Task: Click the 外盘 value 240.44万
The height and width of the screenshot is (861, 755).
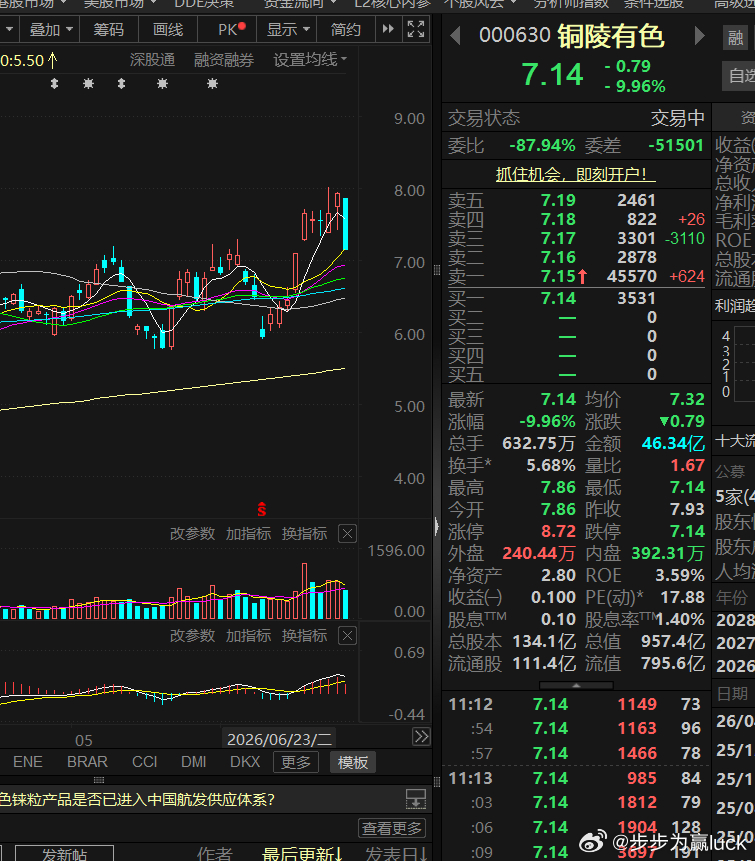Action: (x=539, y=553)
